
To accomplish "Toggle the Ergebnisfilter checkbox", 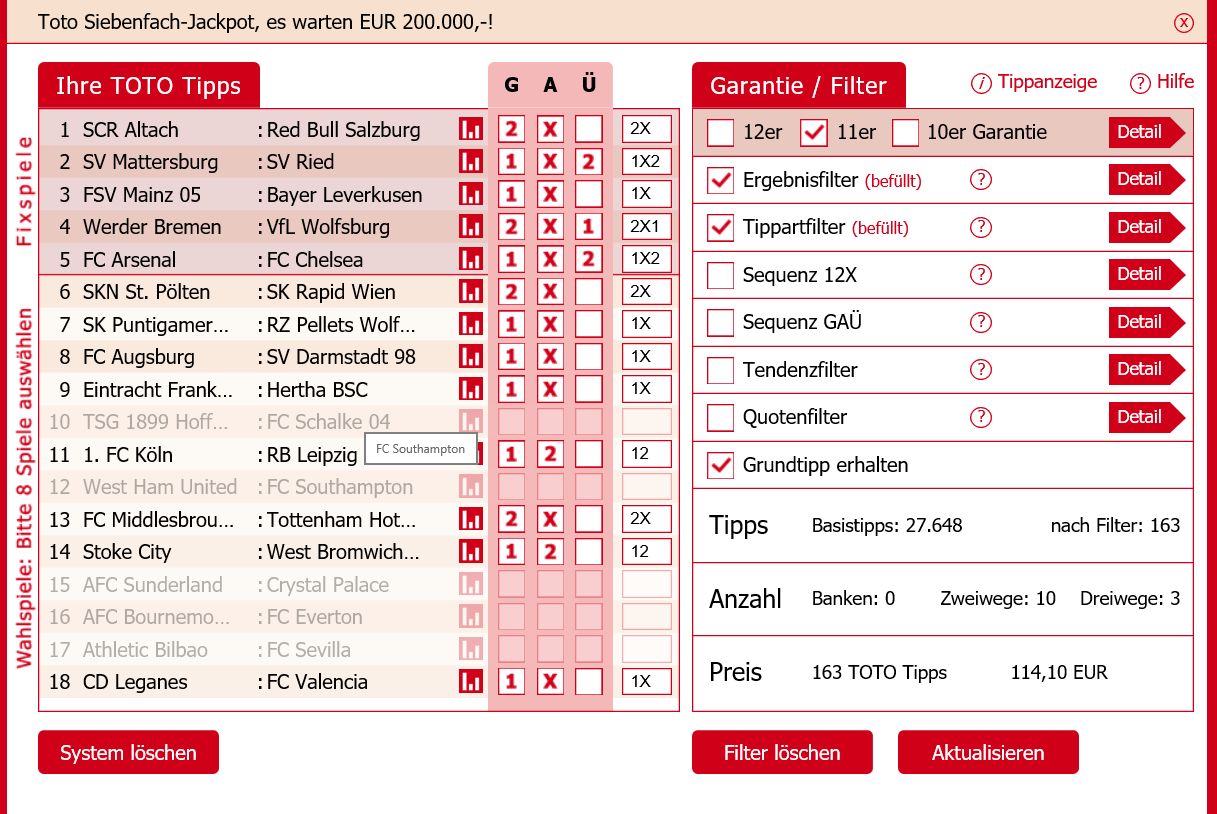I will tap(720, 180).
